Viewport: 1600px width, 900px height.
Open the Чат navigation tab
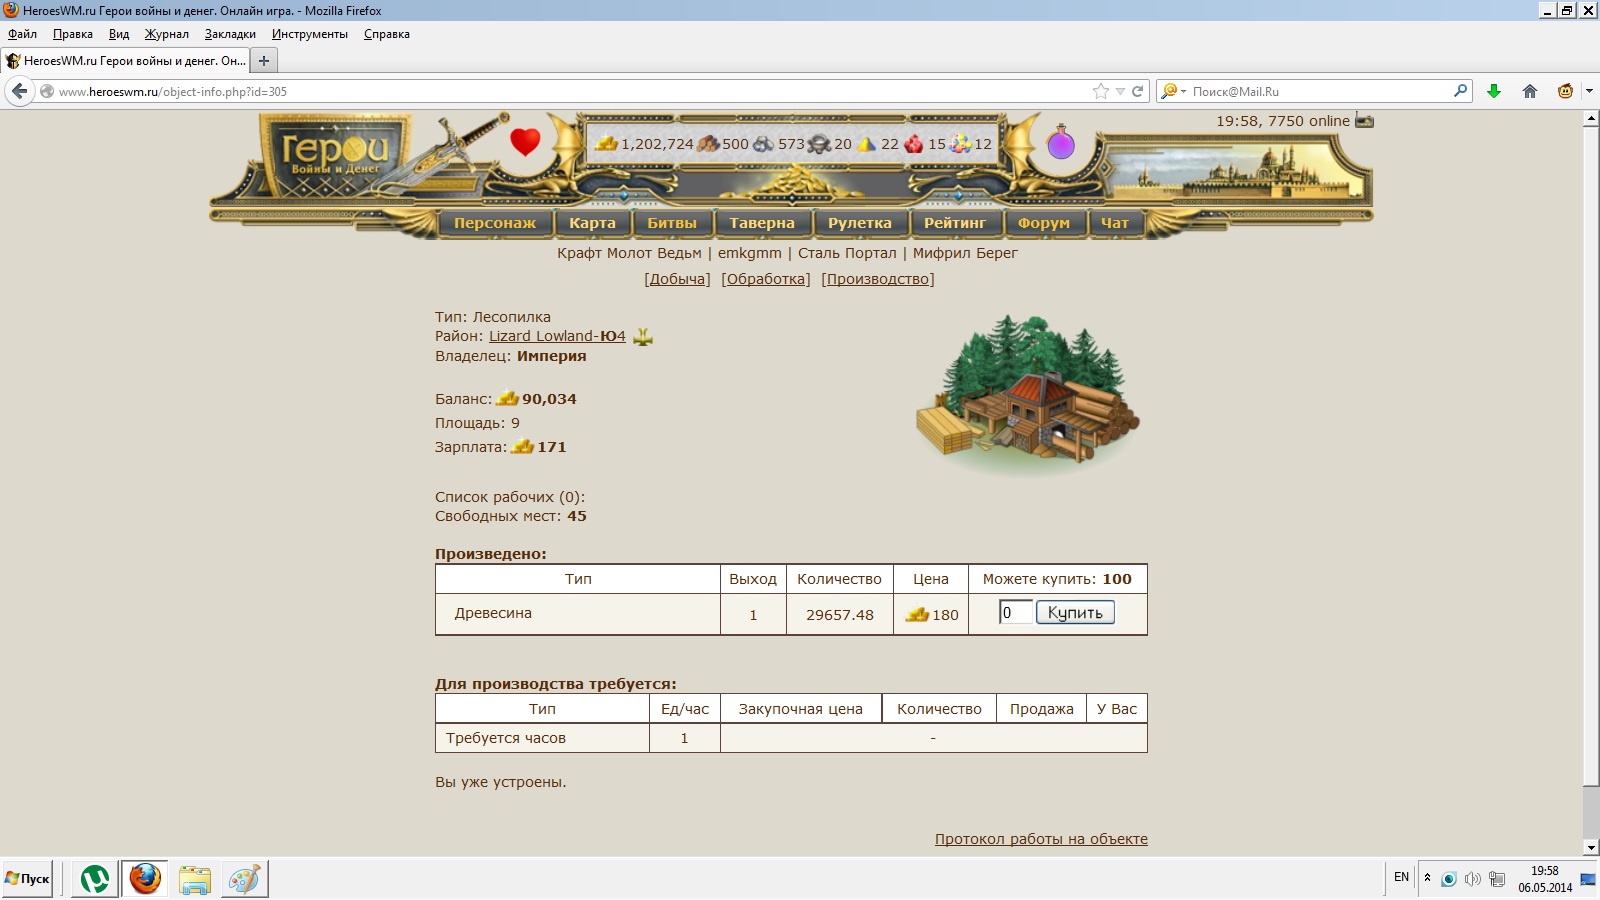click(1115, 223)
